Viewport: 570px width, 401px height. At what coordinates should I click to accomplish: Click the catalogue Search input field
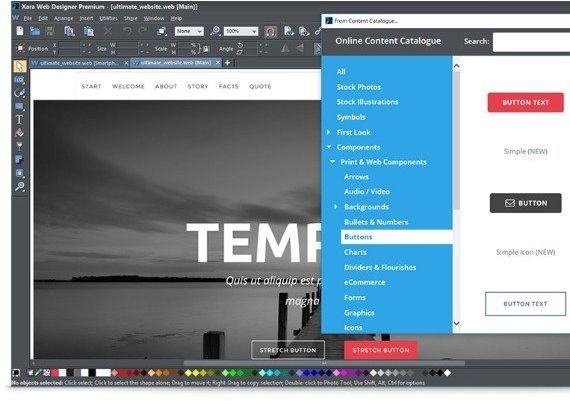click(531, 42)
